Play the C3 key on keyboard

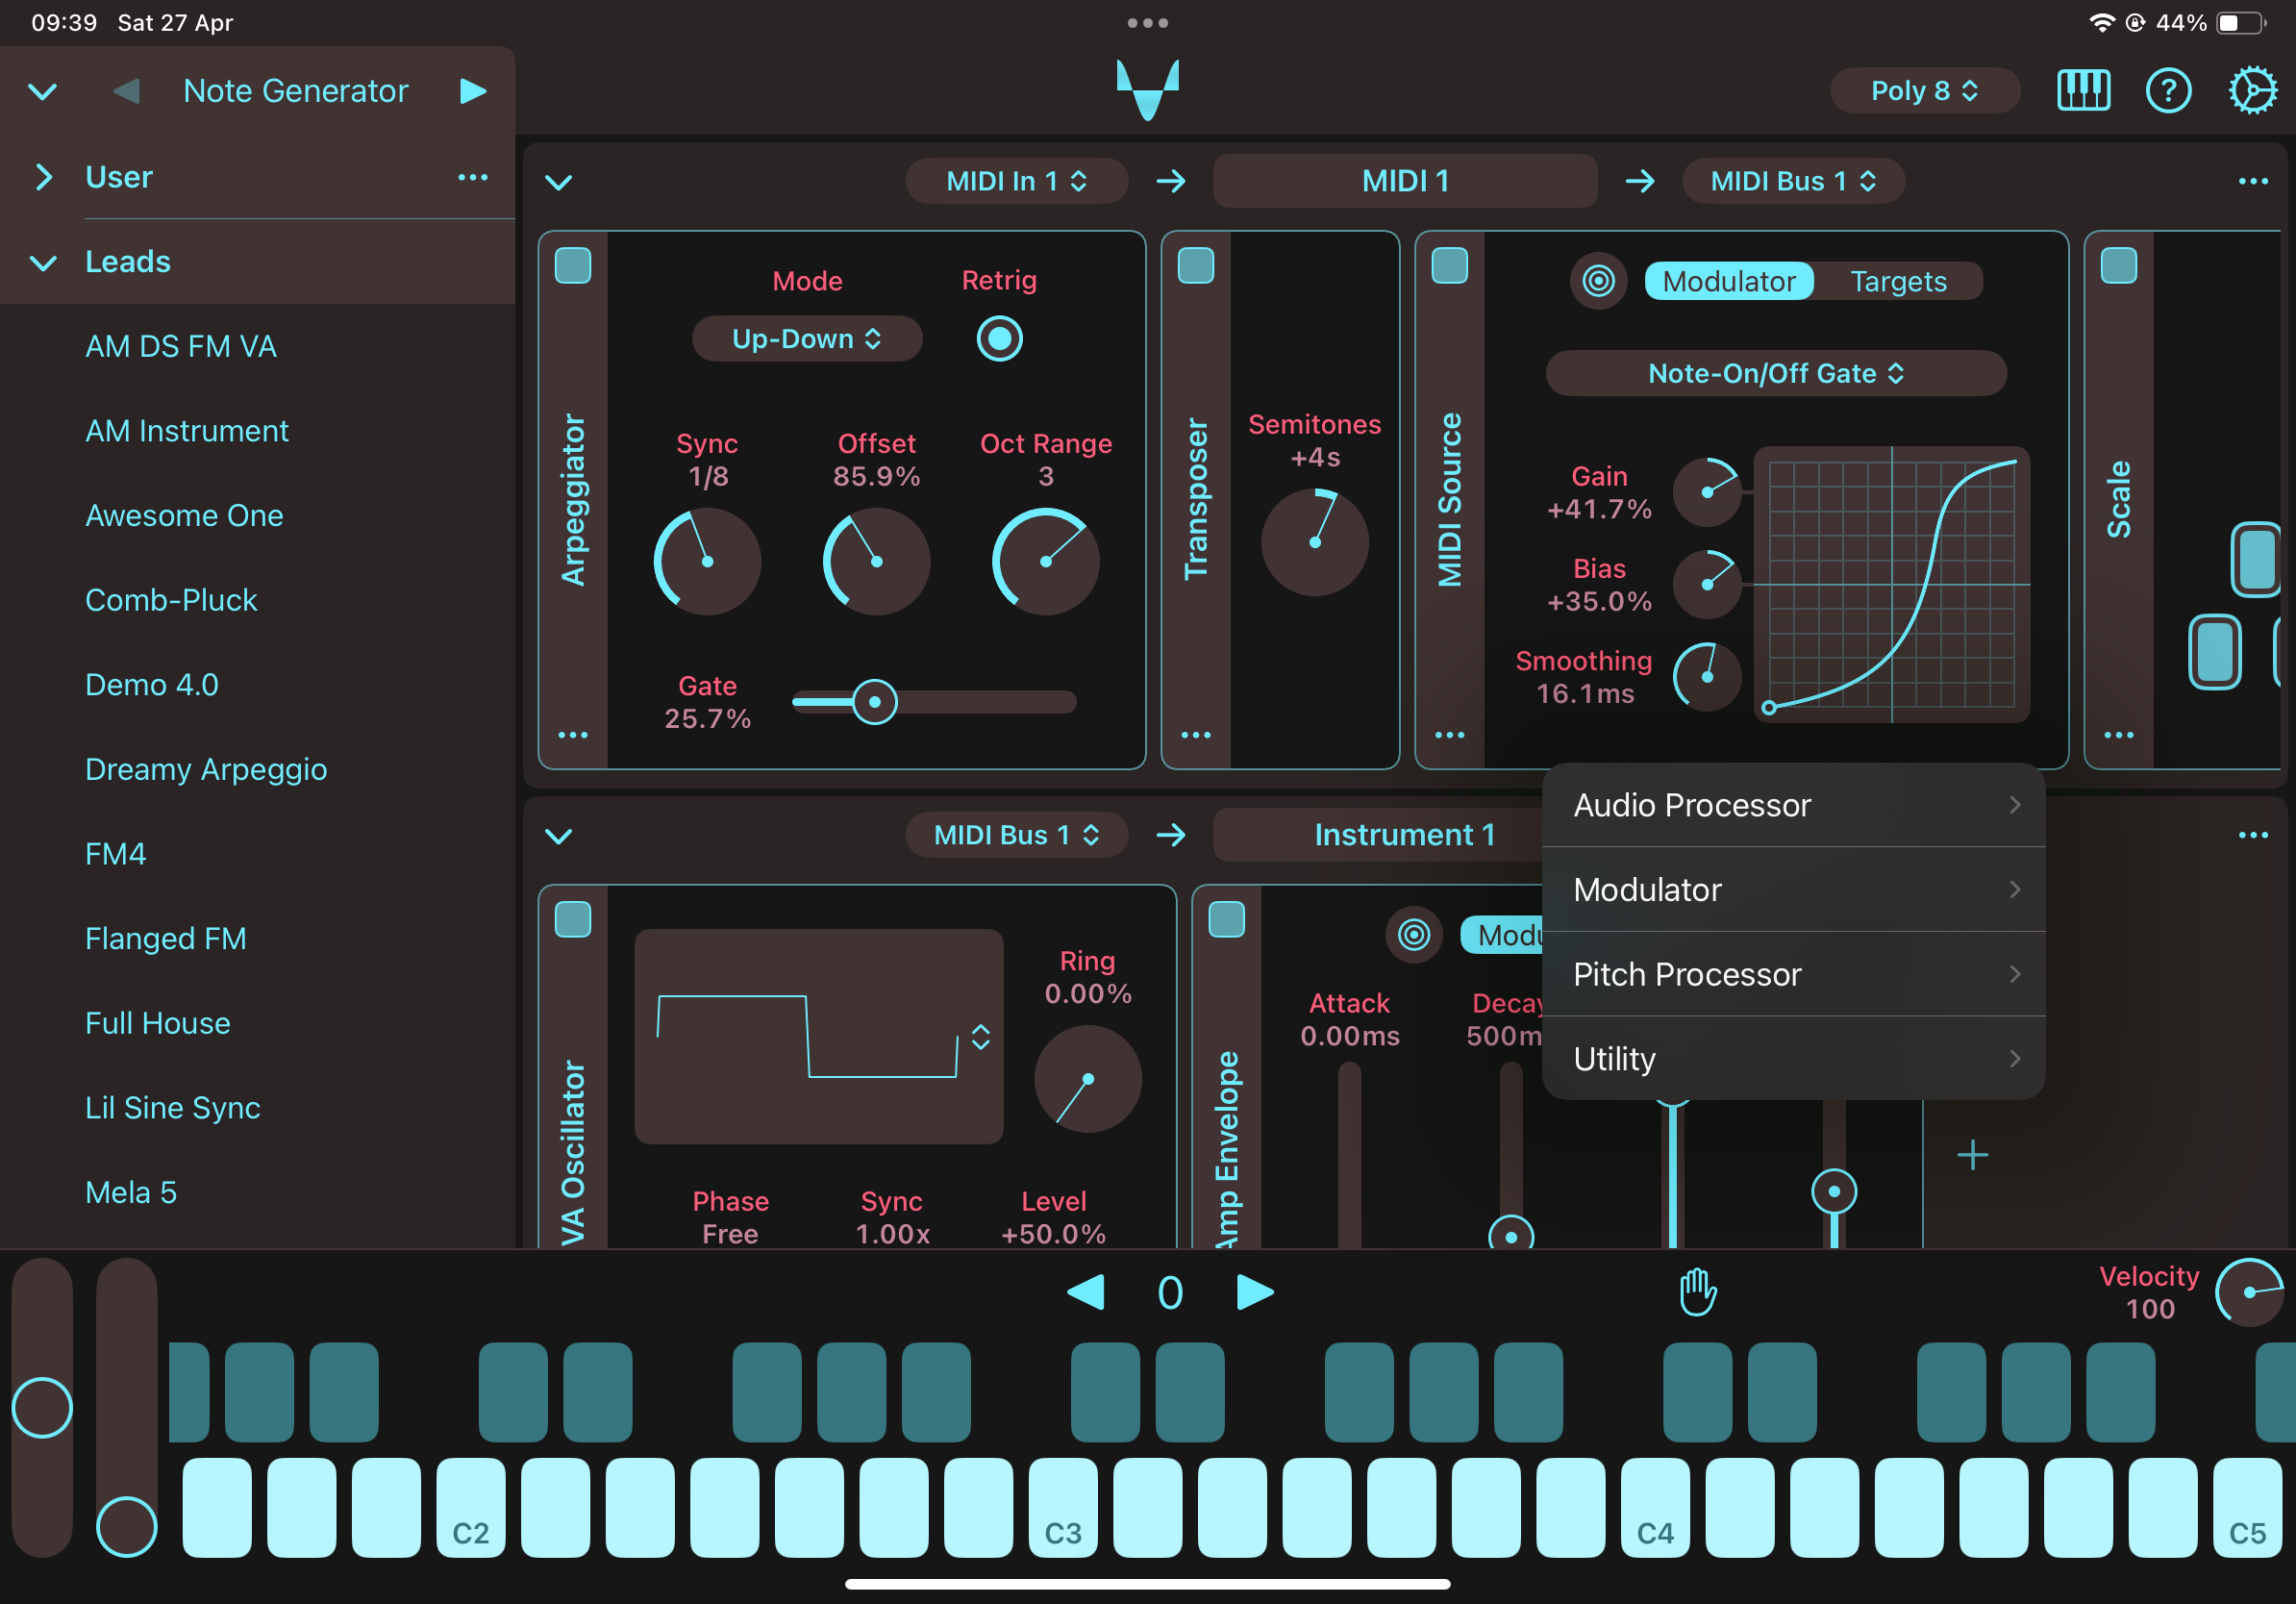tap(1063, 1507)
